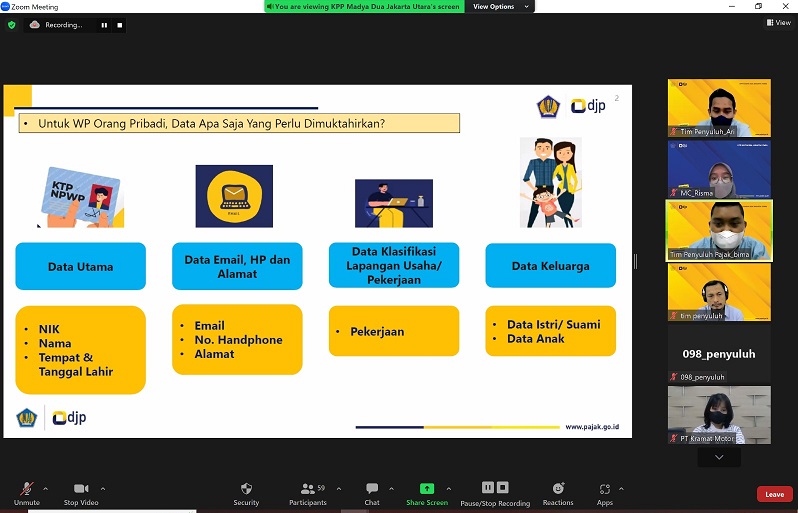Stop Video camera toggle
Screen dimensions: 798x513
pyautogui.click(x=81, y=490)
